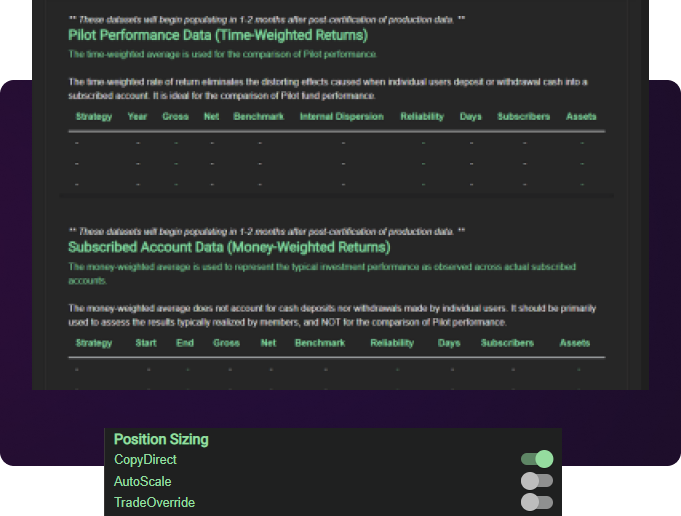Click Benchmark header in Pilot Performance table
Screen dimensions: 681x516
[258, 117]
